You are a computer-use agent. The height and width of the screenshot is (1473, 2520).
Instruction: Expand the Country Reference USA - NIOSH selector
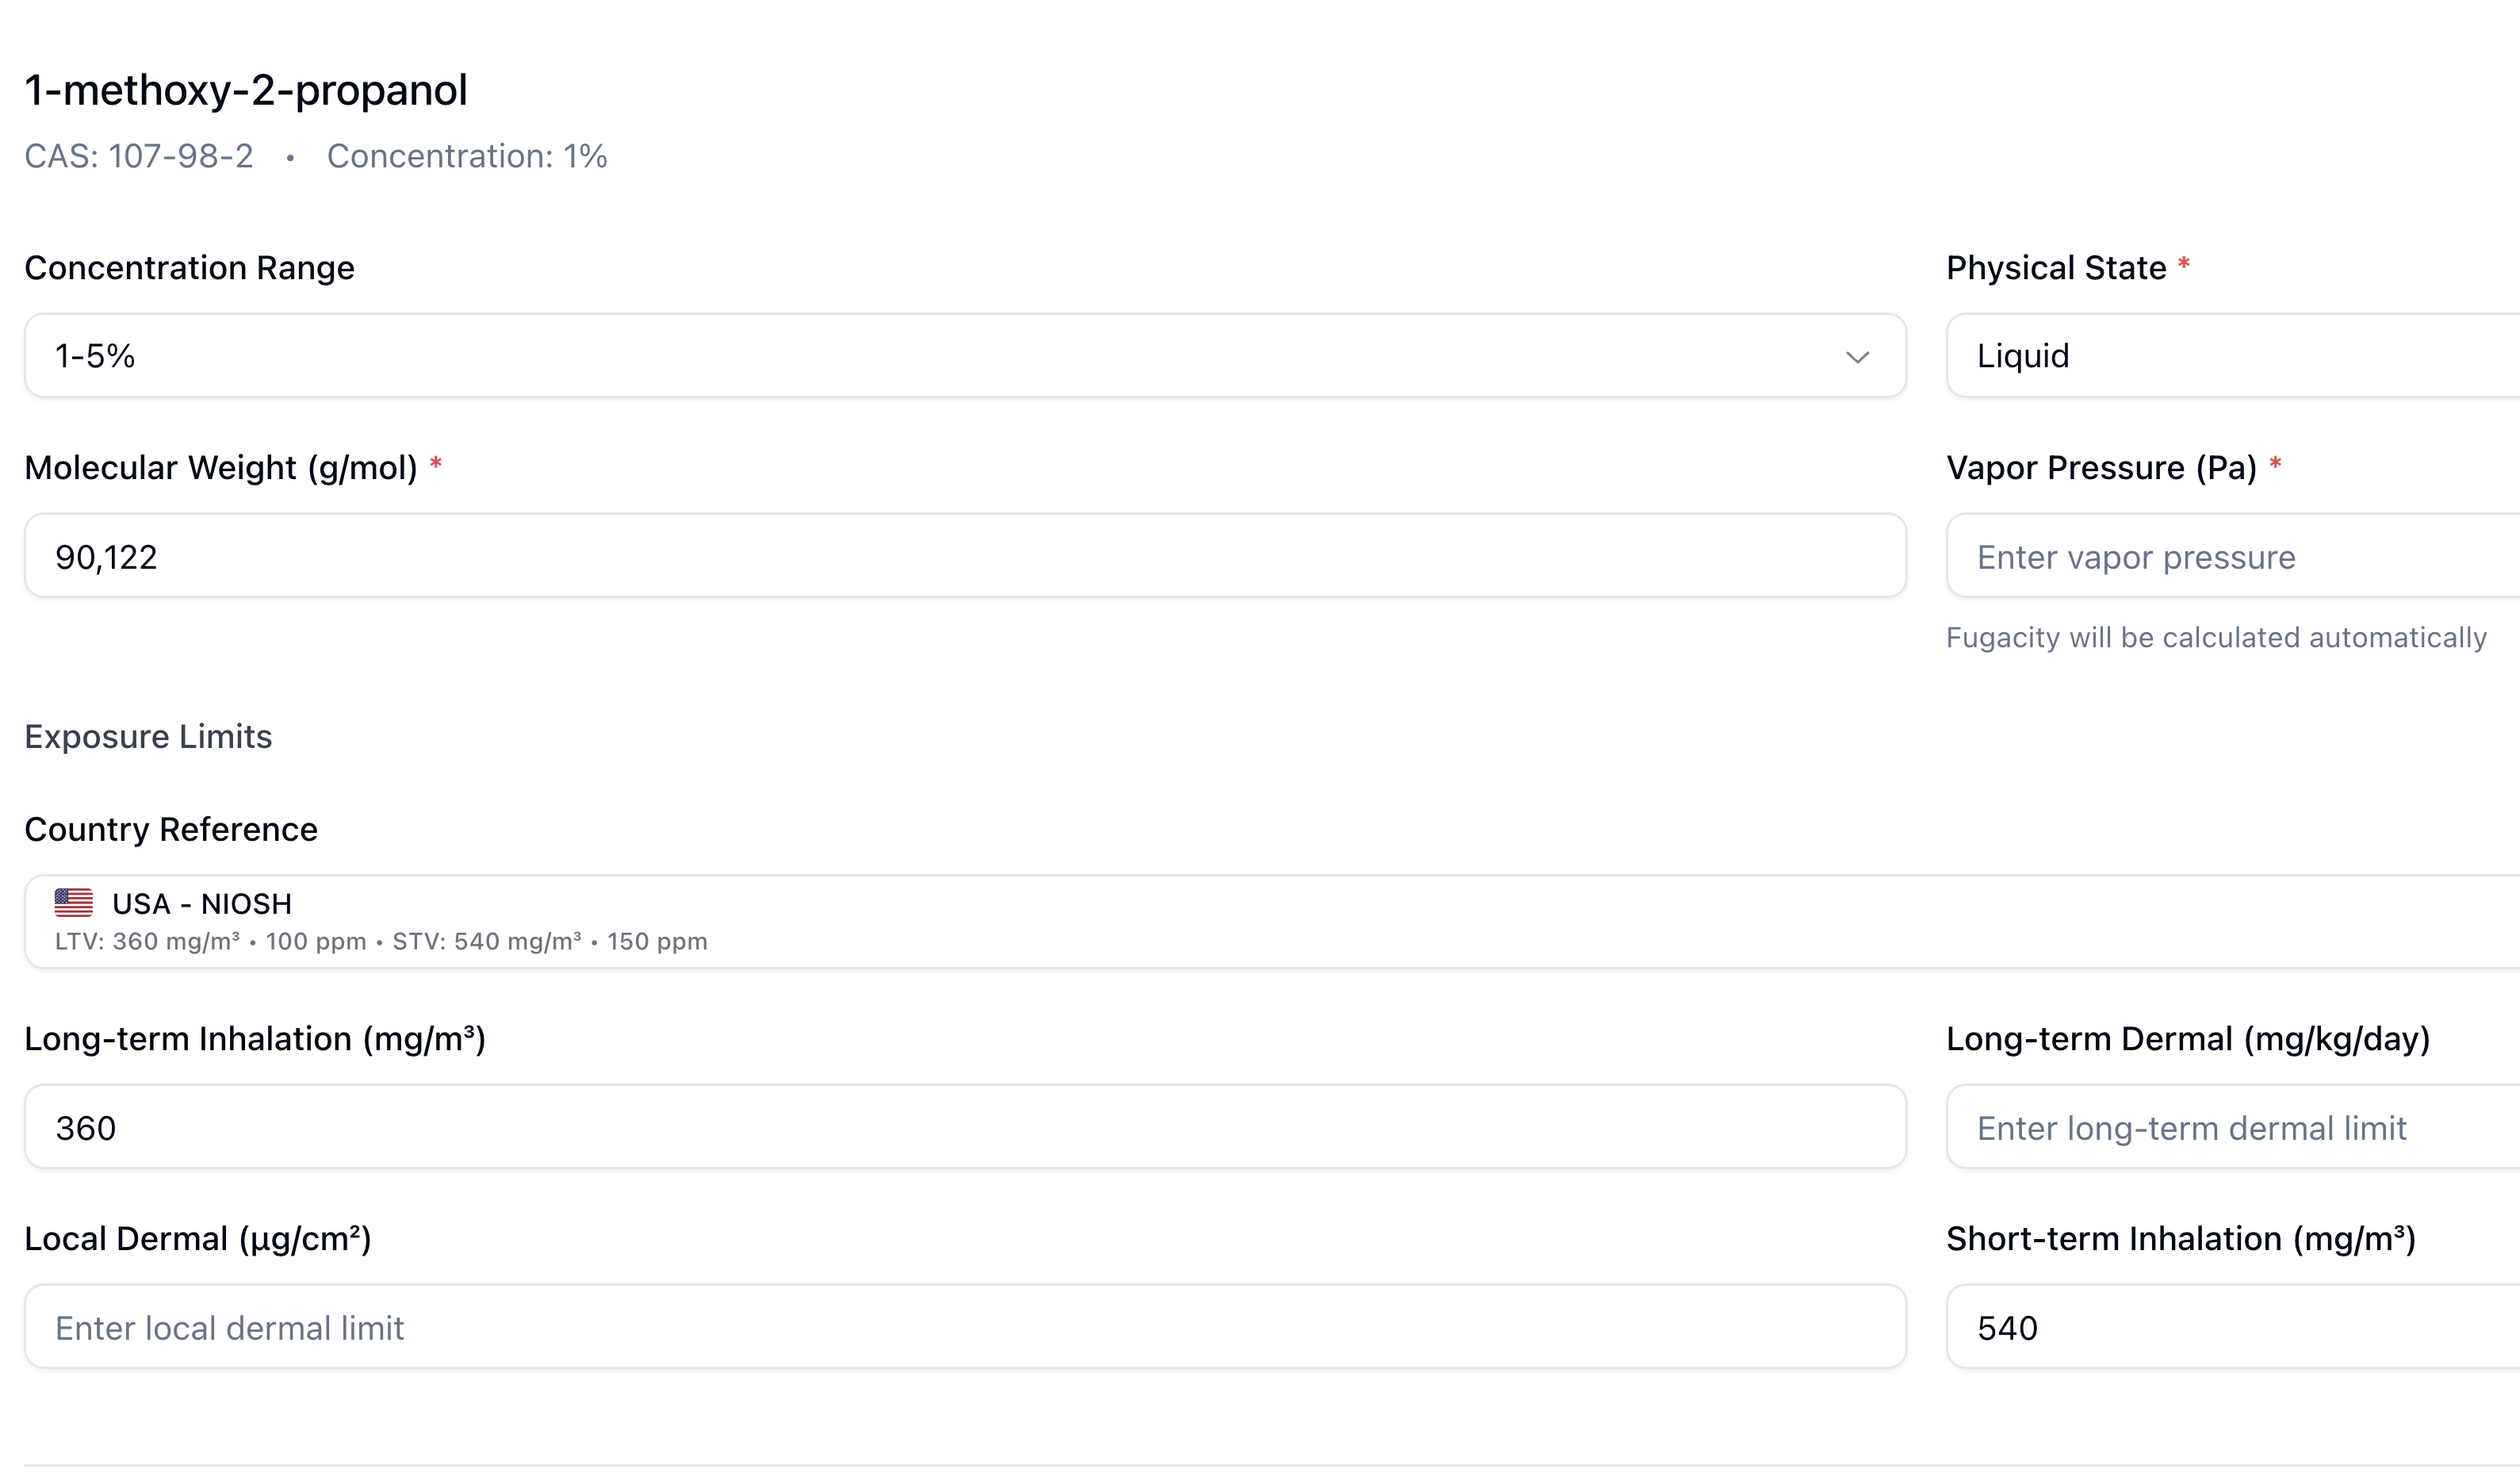click(1270, 921)
